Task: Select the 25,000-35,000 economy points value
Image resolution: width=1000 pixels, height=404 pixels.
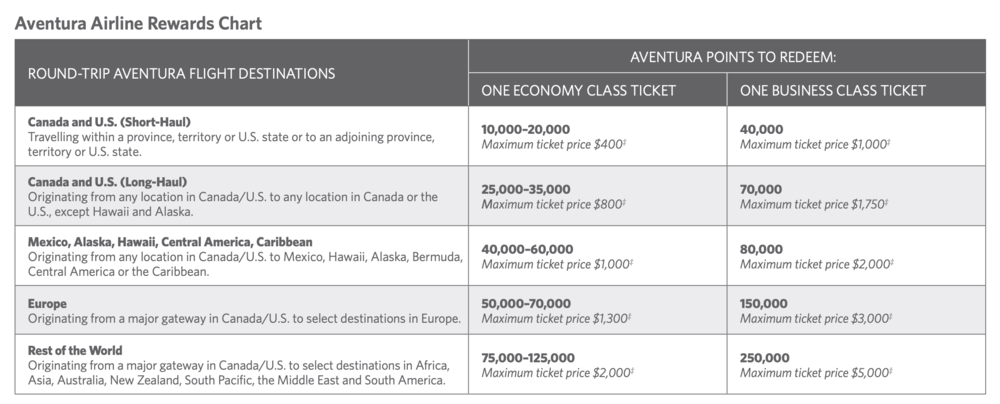Action: point(526,189)
